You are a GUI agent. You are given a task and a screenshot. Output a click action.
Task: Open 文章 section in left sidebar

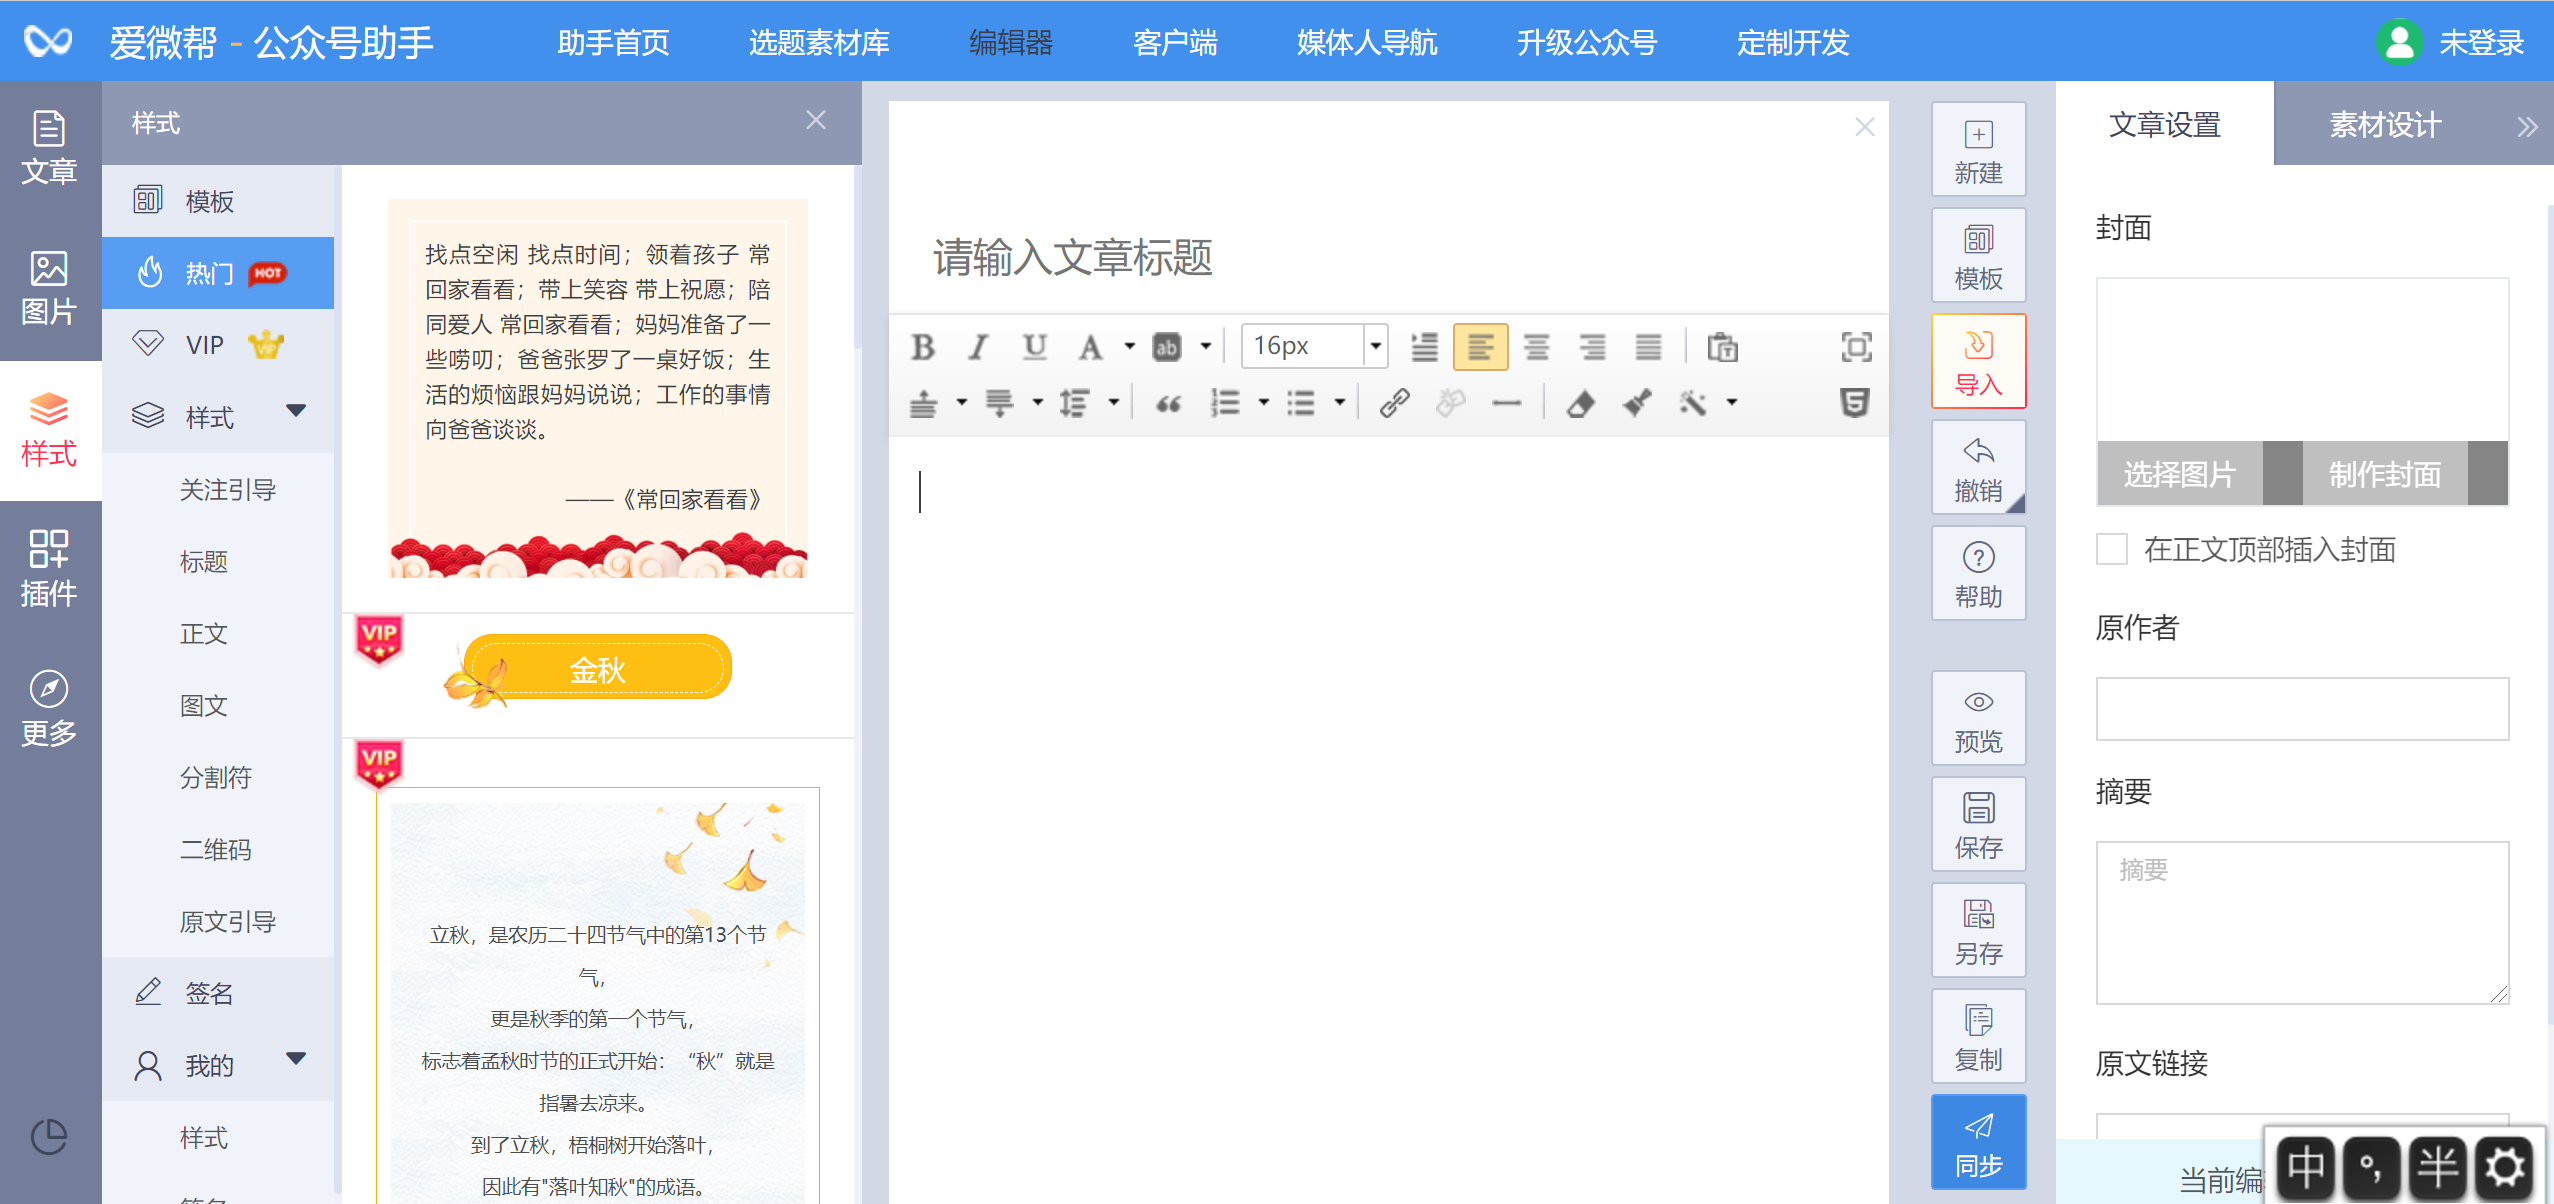pyautogui.click(x=49, y=150)
